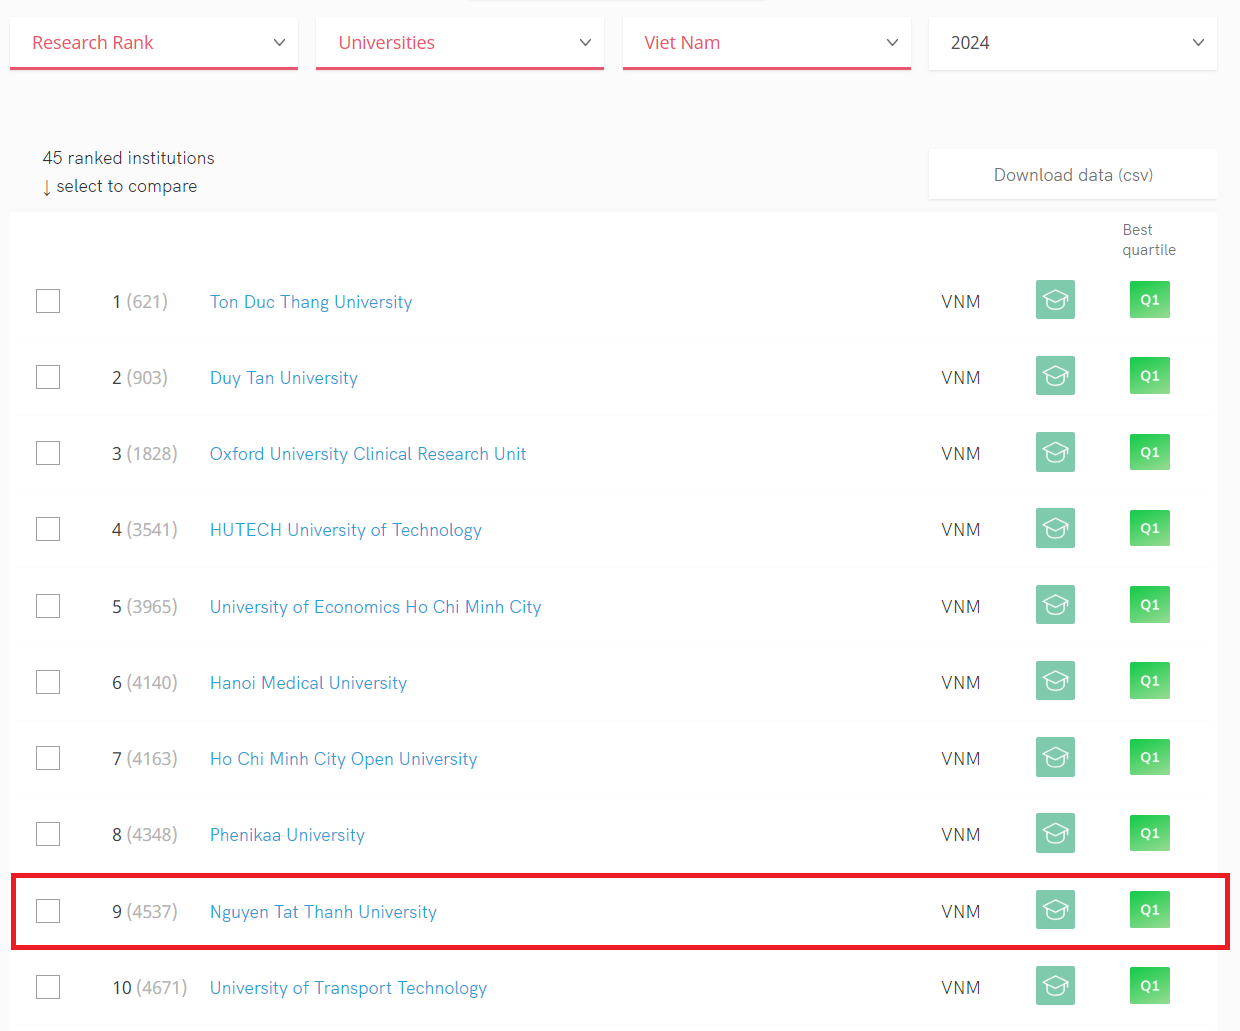Open the Research Rank dropdown
The image size is (1240, 1031).
pos(154,43)
